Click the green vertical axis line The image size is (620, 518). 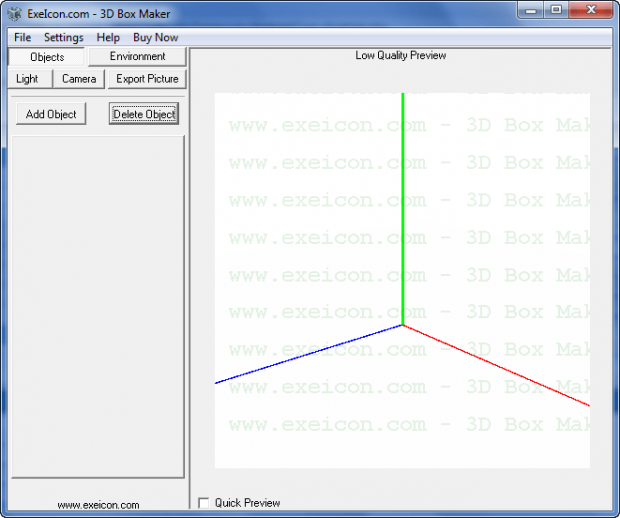402,200
